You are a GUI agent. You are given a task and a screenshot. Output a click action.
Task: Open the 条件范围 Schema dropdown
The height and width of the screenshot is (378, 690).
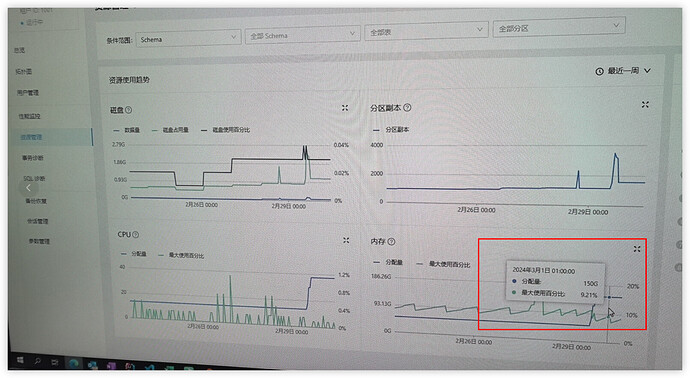[188, 39]
